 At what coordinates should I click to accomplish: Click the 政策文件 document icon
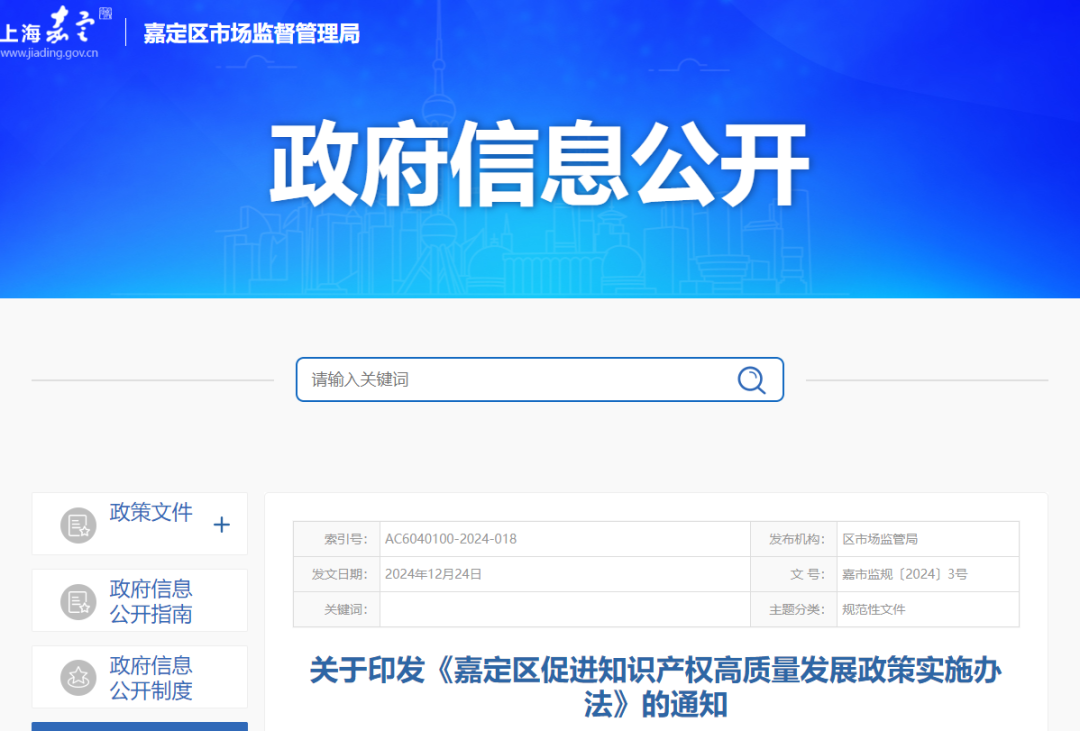tap(79, 525)
